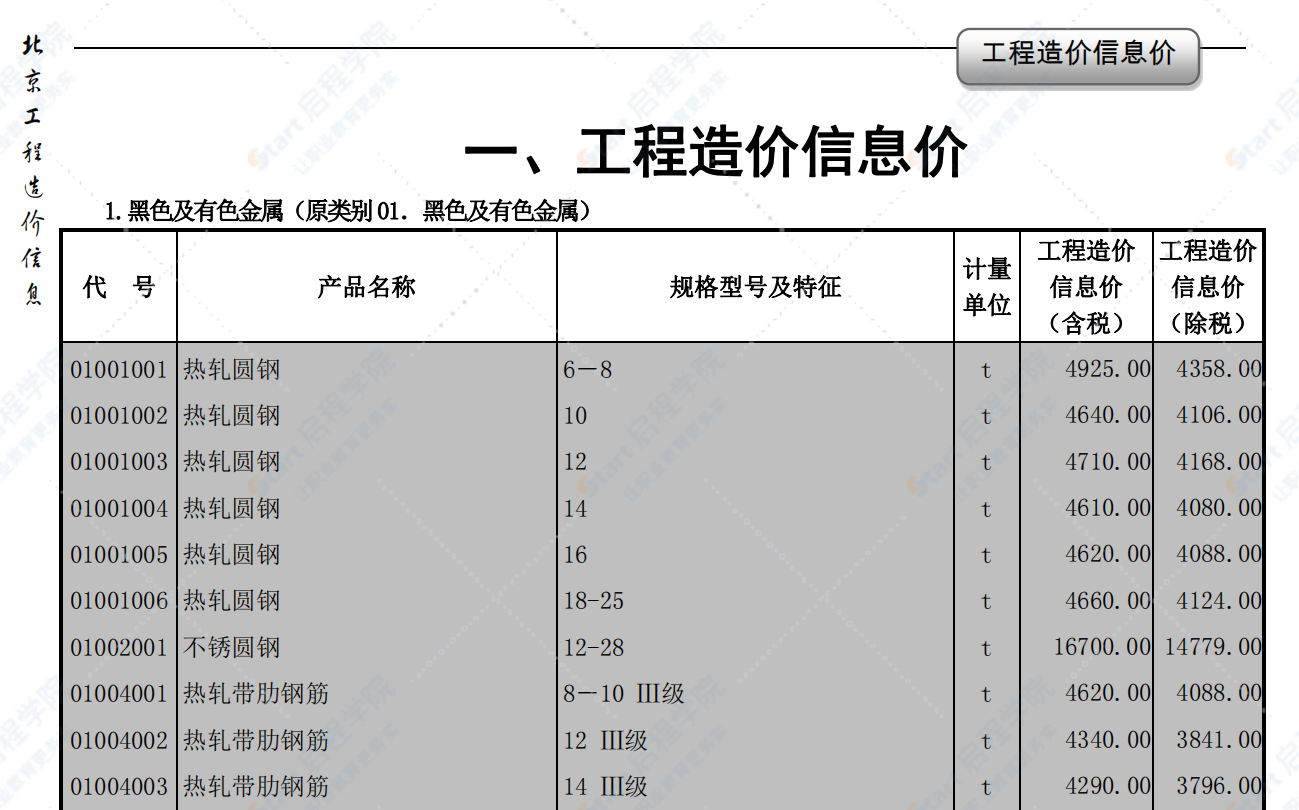Click the vertical 北京工程造价信息 side title
Viewport: 1299px width, 810px height.
(x=33, y=170)
